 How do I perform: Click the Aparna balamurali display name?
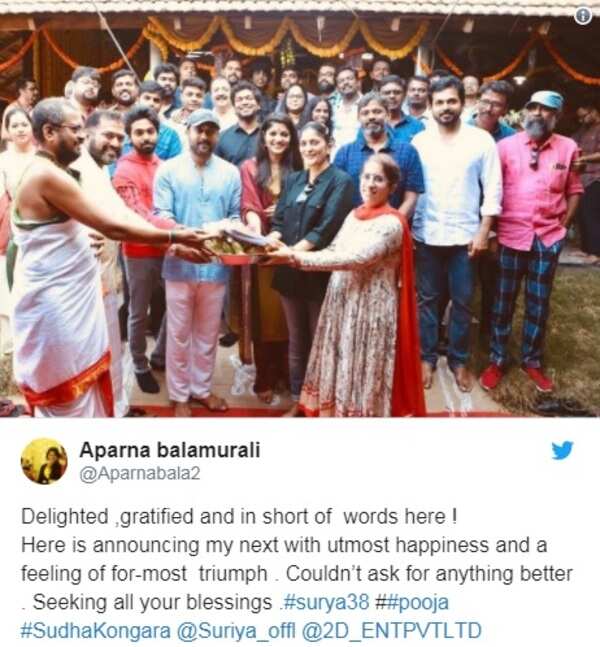tap(170, 449)
